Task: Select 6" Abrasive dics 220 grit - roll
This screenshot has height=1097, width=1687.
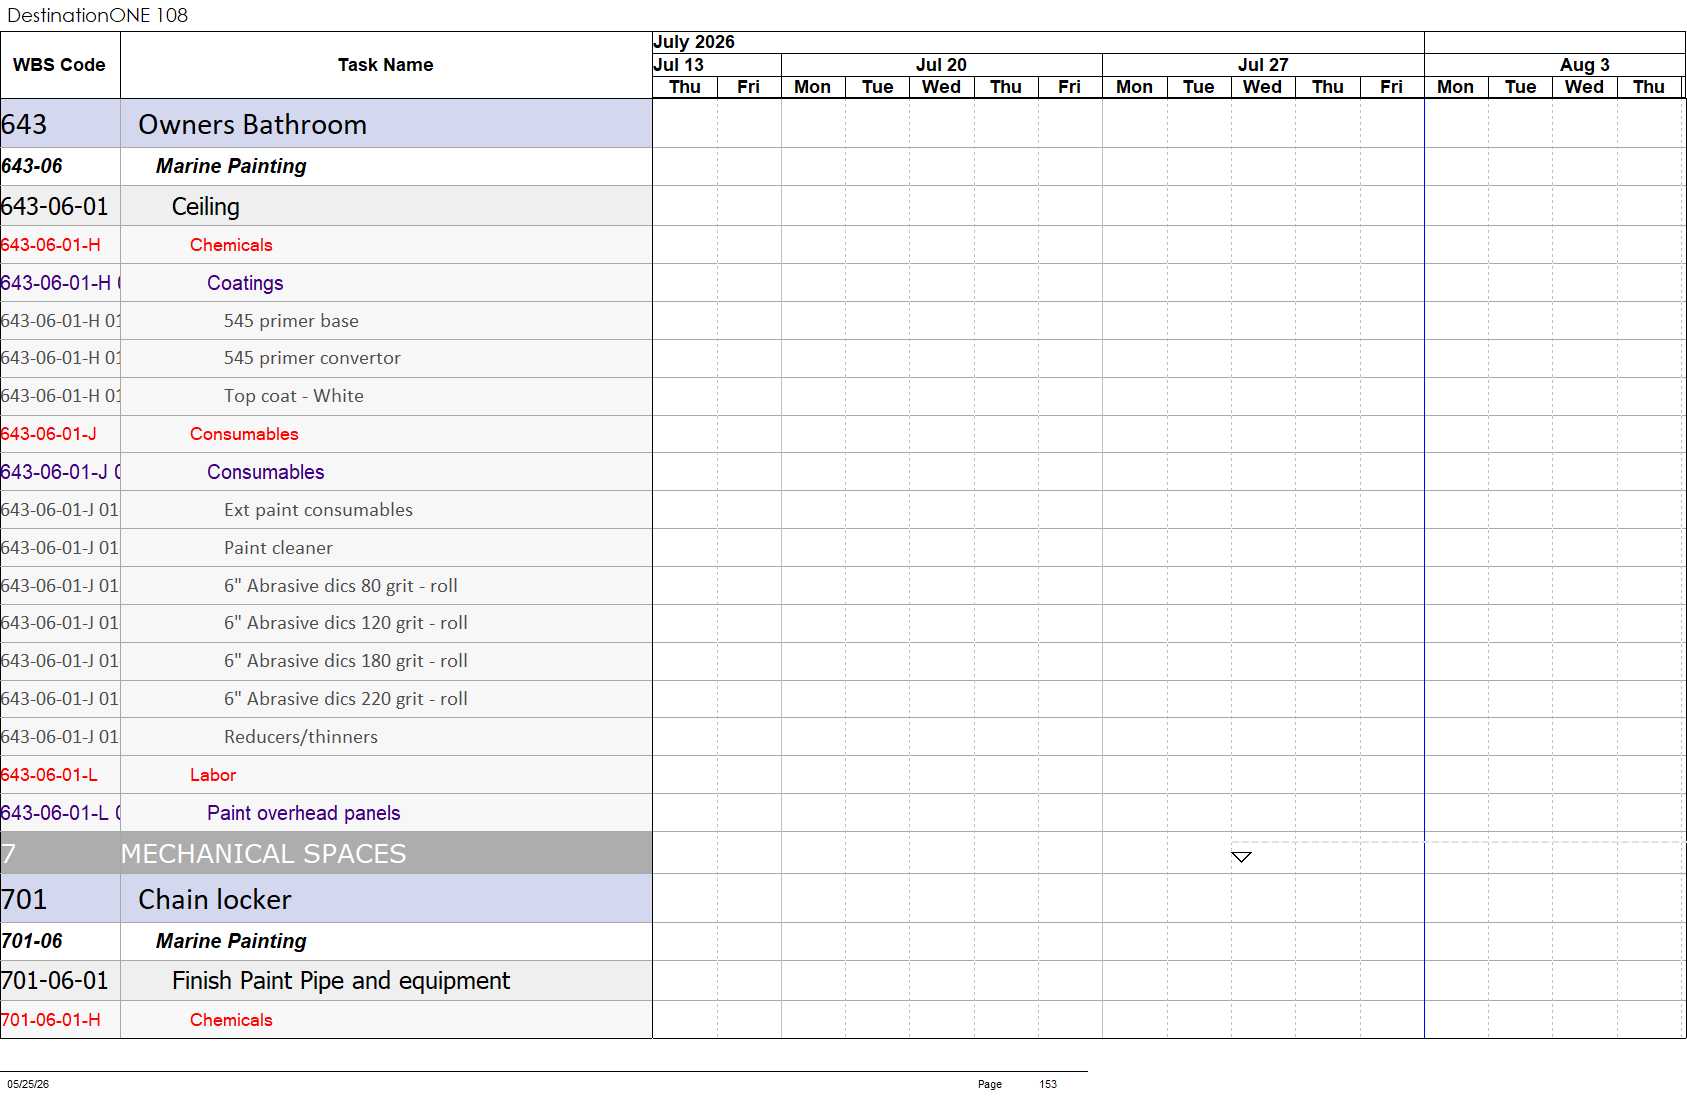Action: tap(346, 699)
